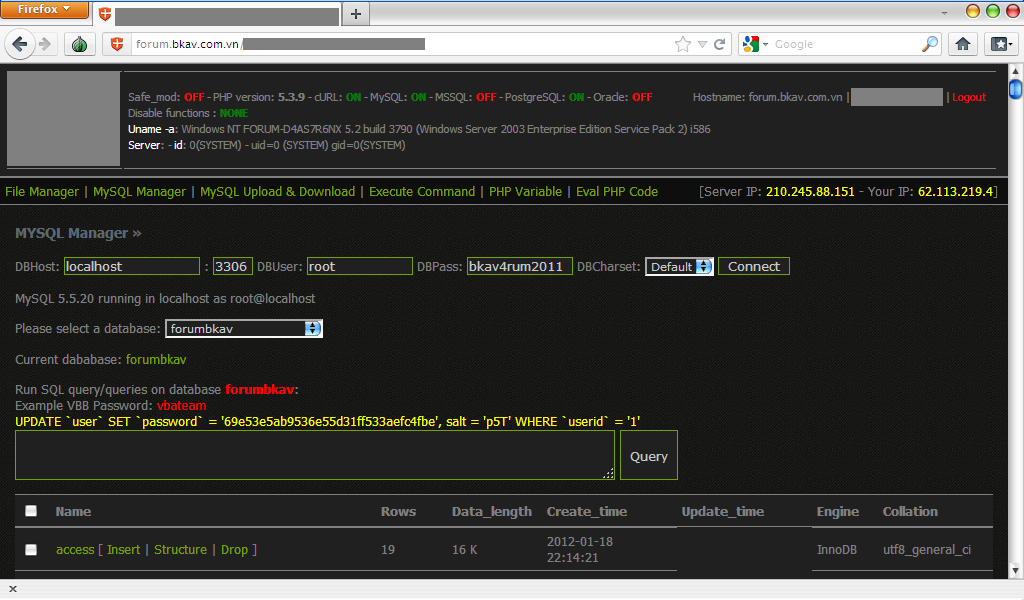Check the access table row checkbox
The height and width of the screenshot is (600, 1024).
(x=31, y=550)
